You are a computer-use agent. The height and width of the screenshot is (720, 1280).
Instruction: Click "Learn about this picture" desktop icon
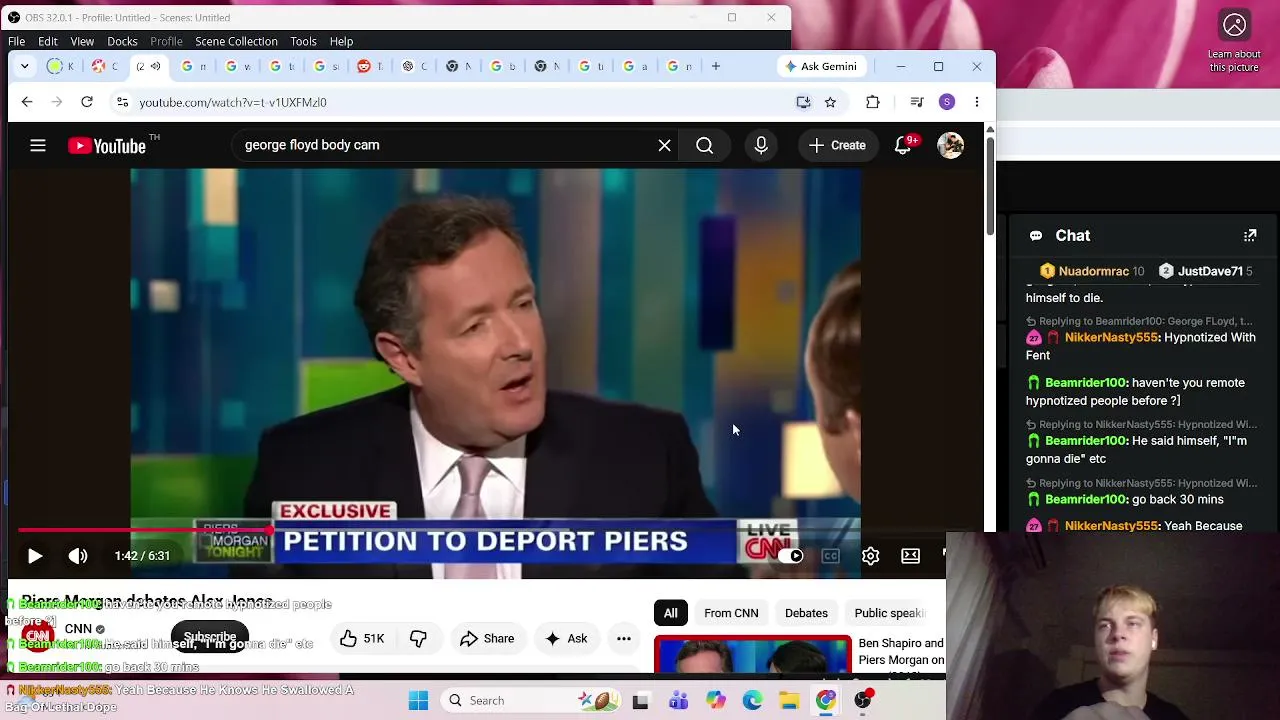pyautogui.click(x=1234, y=40)
